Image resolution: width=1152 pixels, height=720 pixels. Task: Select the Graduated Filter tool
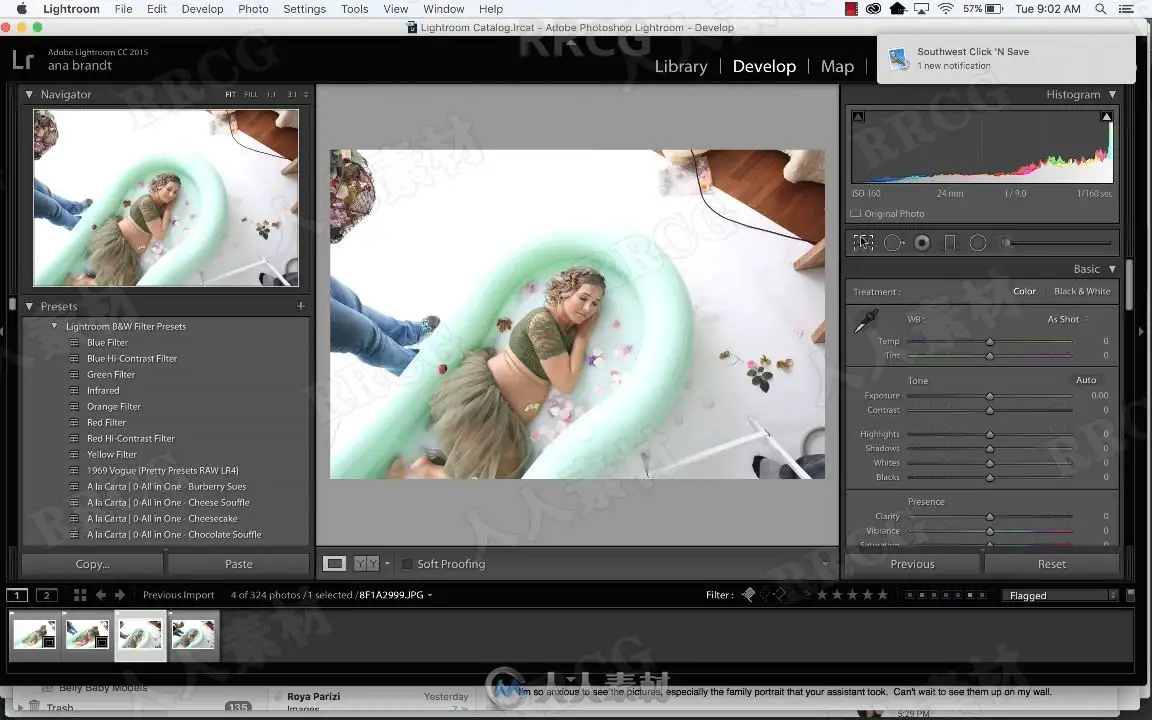click(x=950, y=242)
